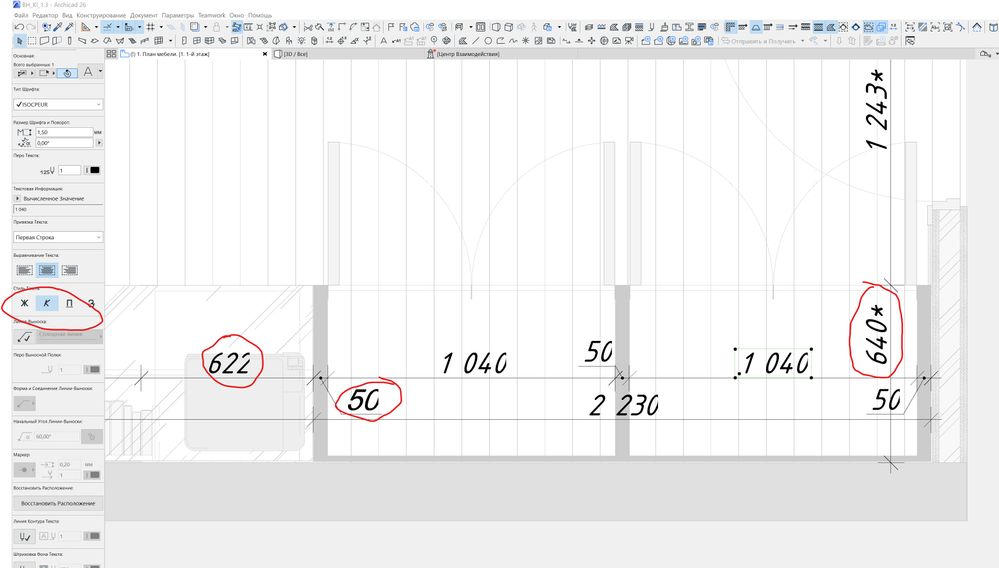The height and width of the screenshot is (568, 999).
Task: Click the scissors trim icon
Action: (308, 27)
